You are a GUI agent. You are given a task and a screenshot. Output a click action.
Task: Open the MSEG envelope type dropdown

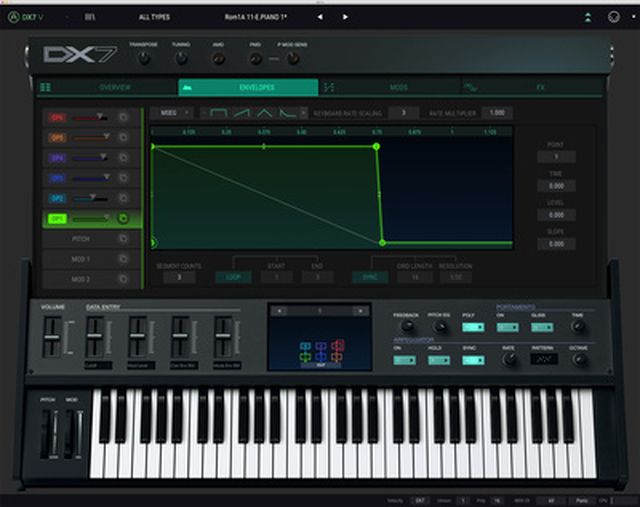172,113
